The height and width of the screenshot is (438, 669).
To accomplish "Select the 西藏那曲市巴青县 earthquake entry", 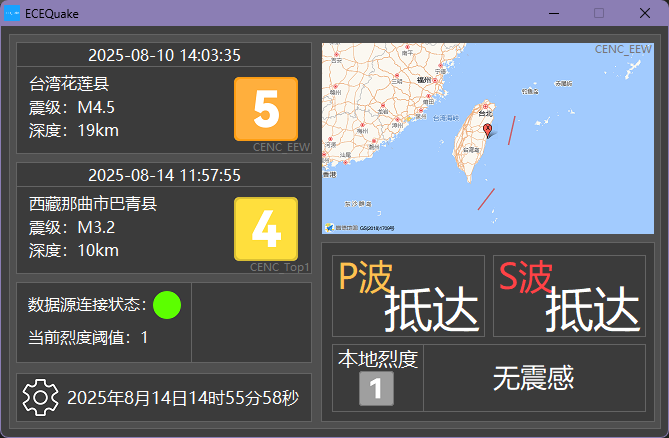I will click(94, 205).
